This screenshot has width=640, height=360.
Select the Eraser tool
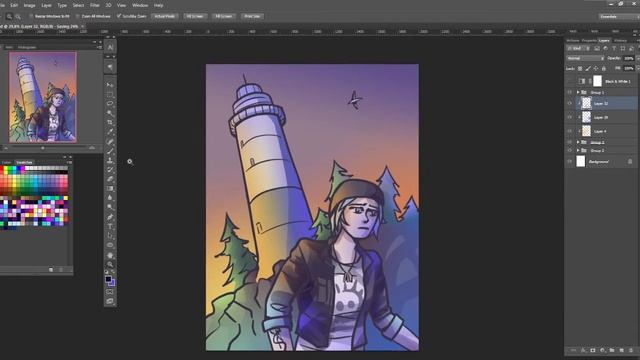[110, 179]
